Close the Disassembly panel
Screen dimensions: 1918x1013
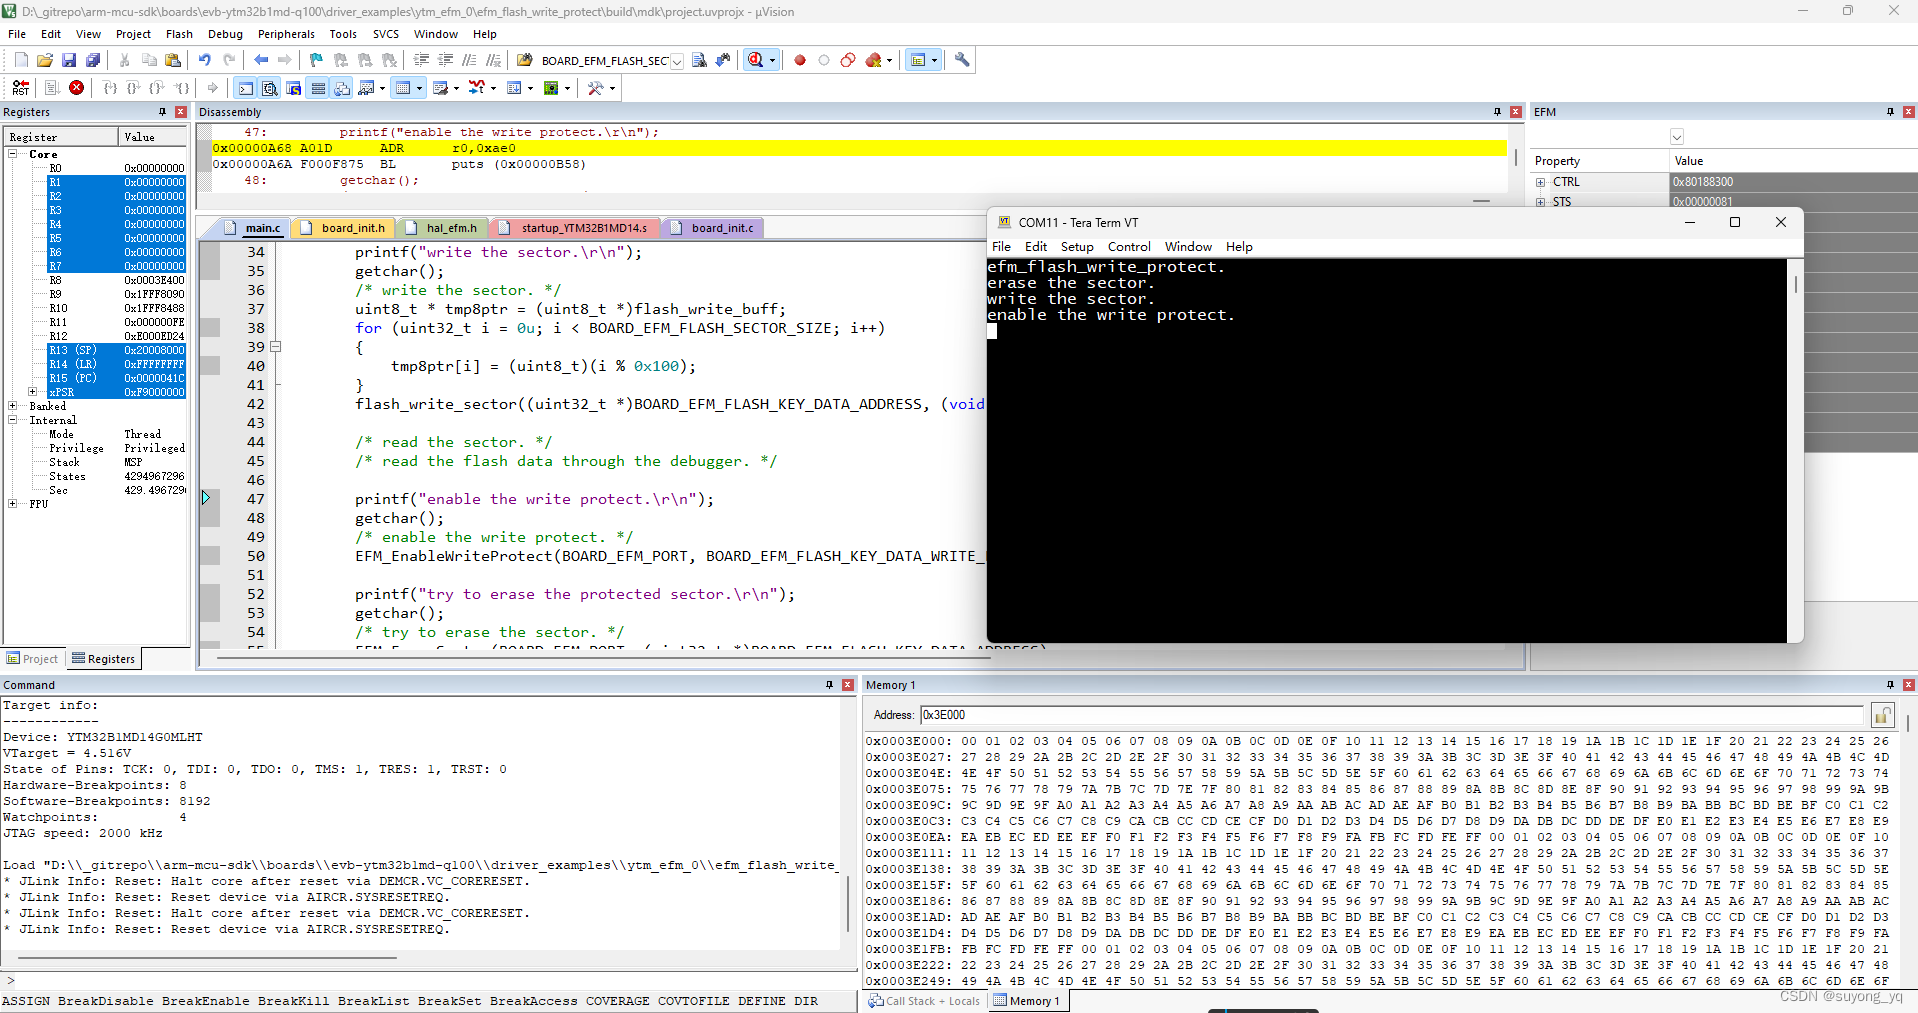coord(1516,112)
